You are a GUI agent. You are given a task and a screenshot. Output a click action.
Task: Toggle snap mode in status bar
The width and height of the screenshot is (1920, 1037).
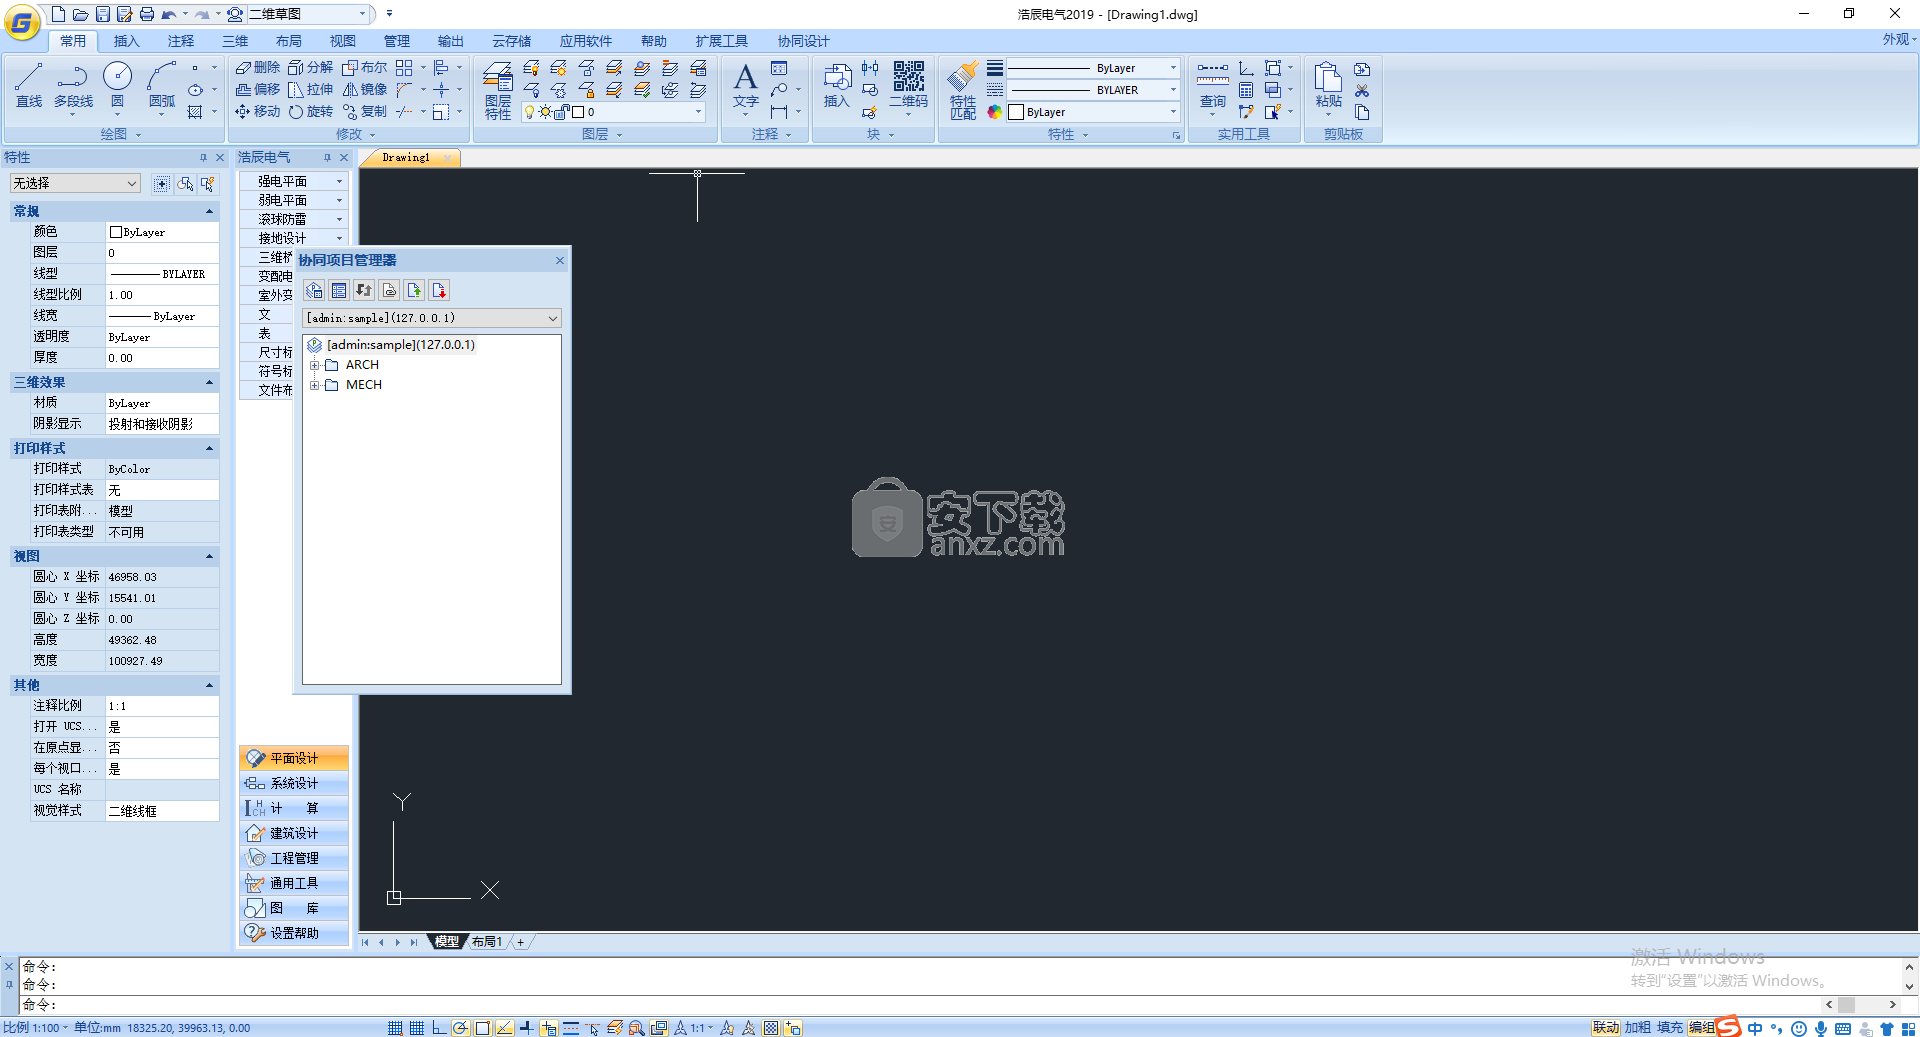click(x=395, y=1028)
